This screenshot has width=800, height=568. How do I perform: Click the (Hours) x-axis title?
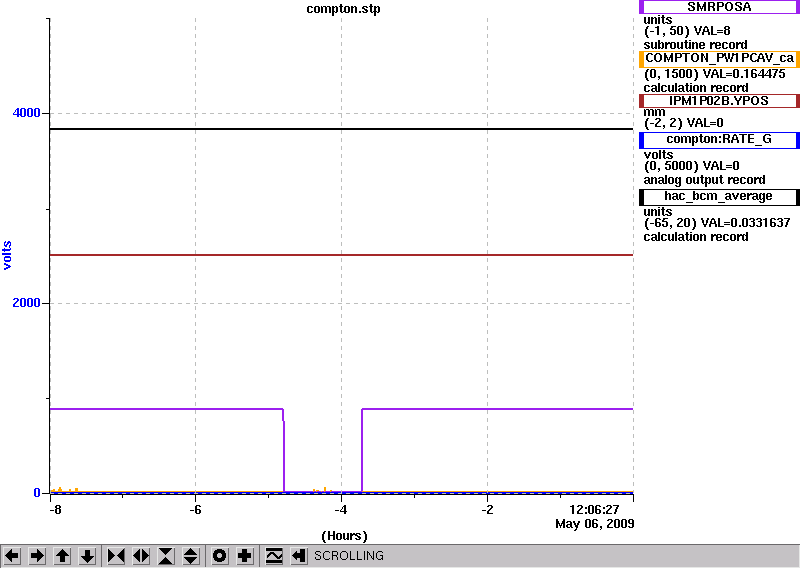click(x=344, y=536)
